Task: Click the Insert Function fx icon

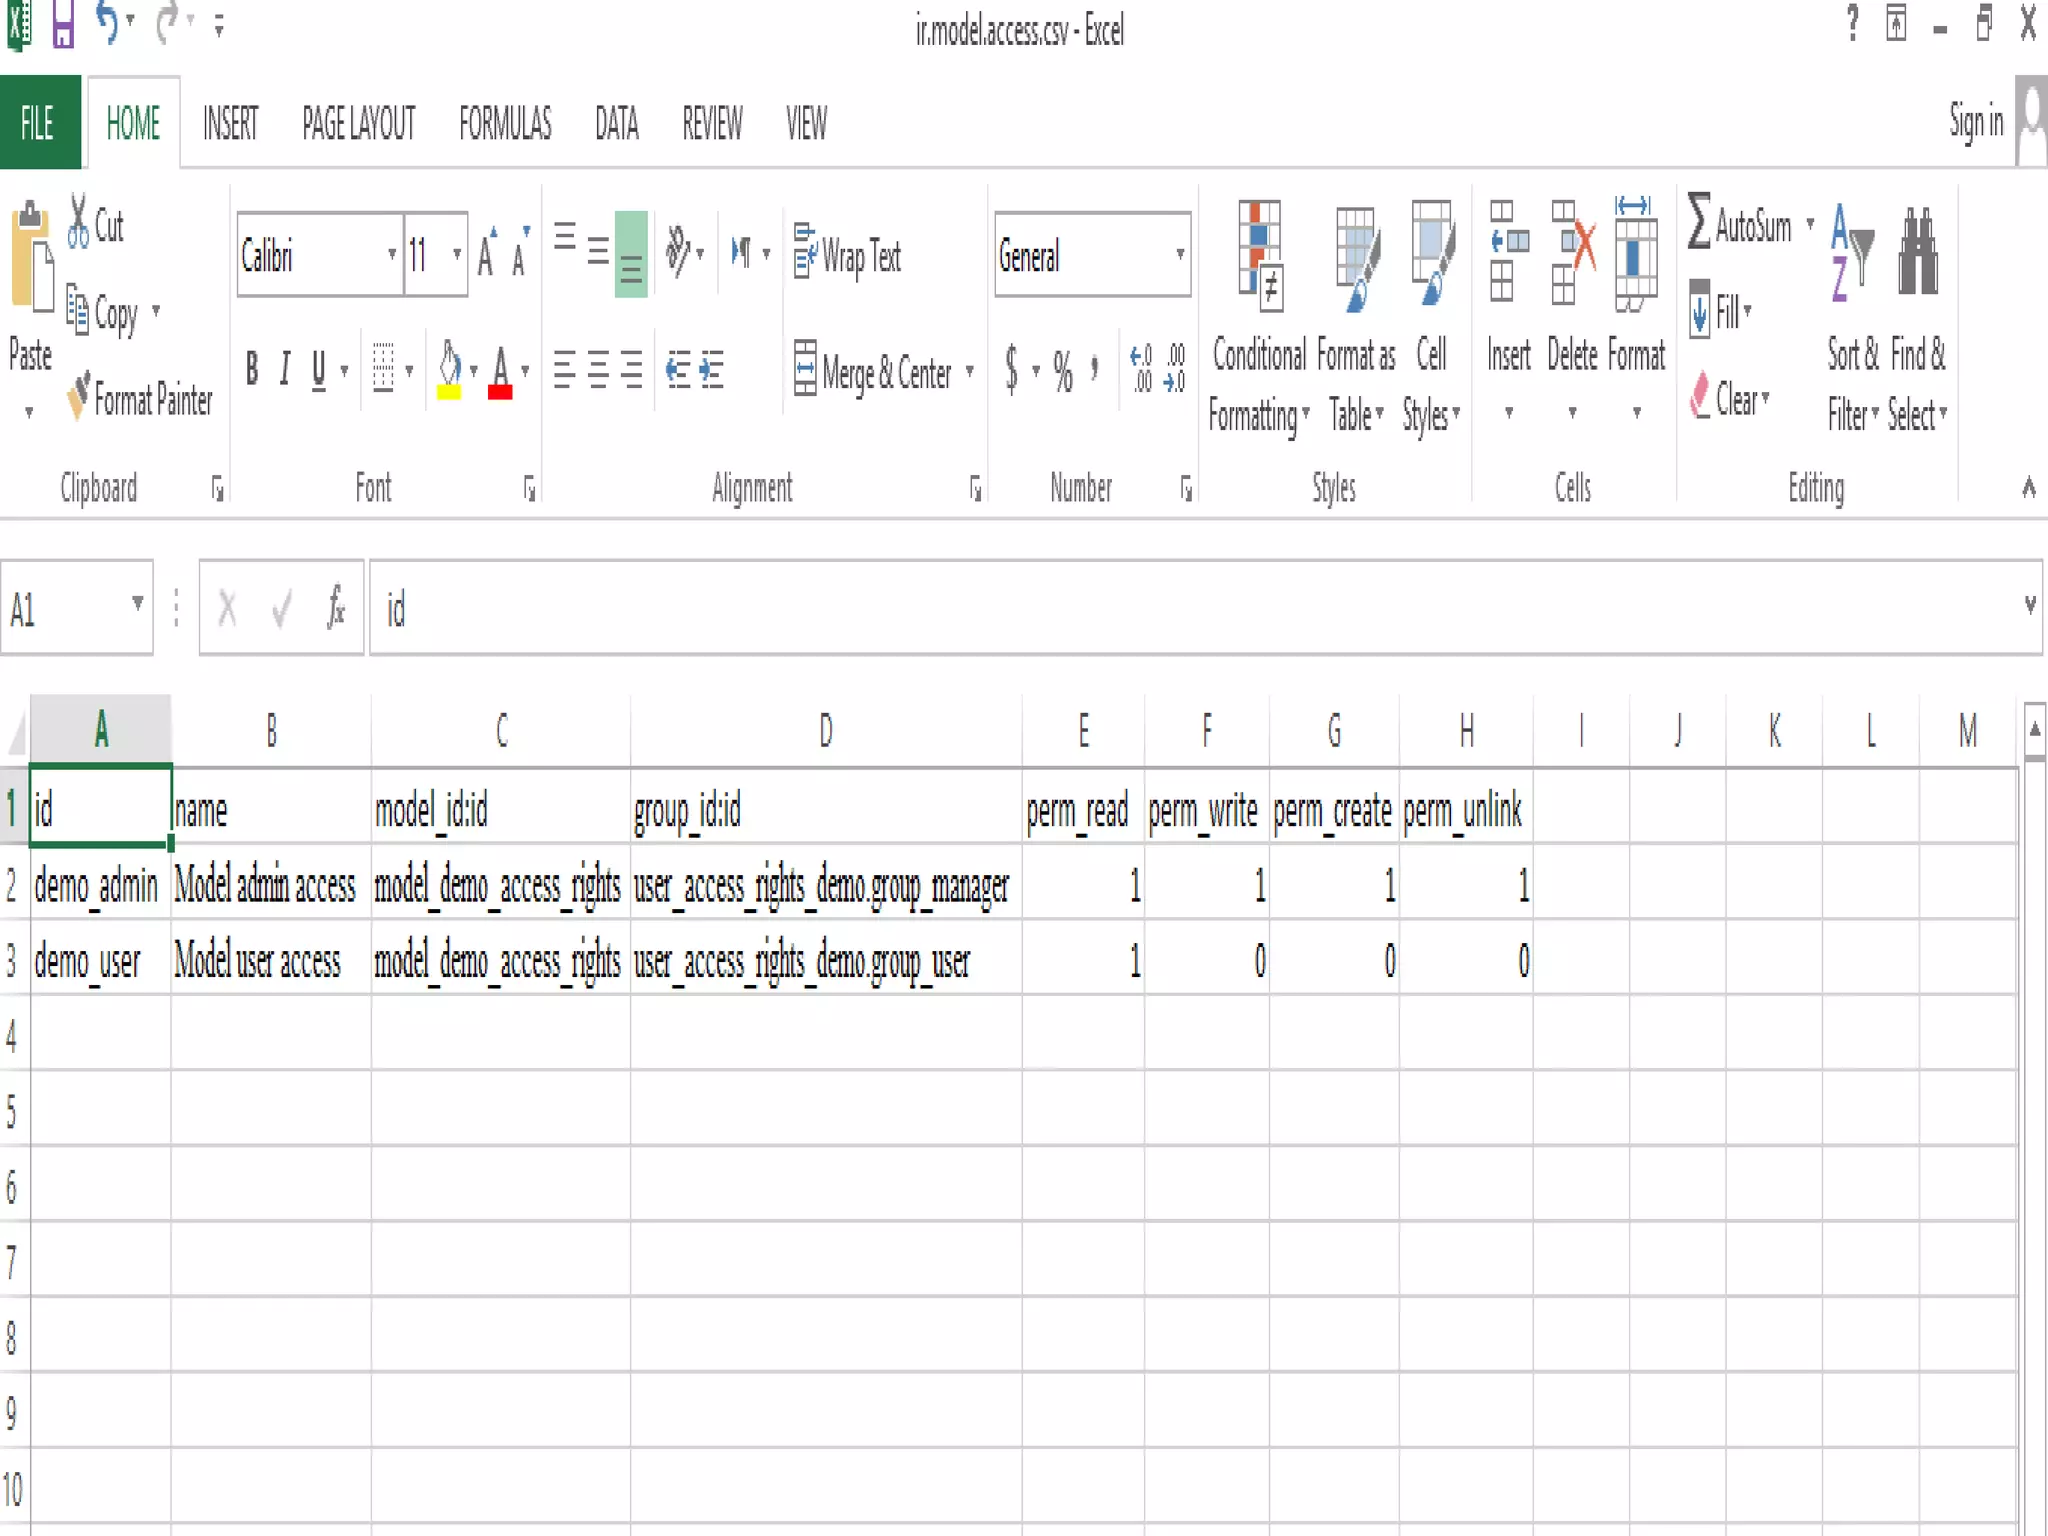Action: (x=336, y=607)
